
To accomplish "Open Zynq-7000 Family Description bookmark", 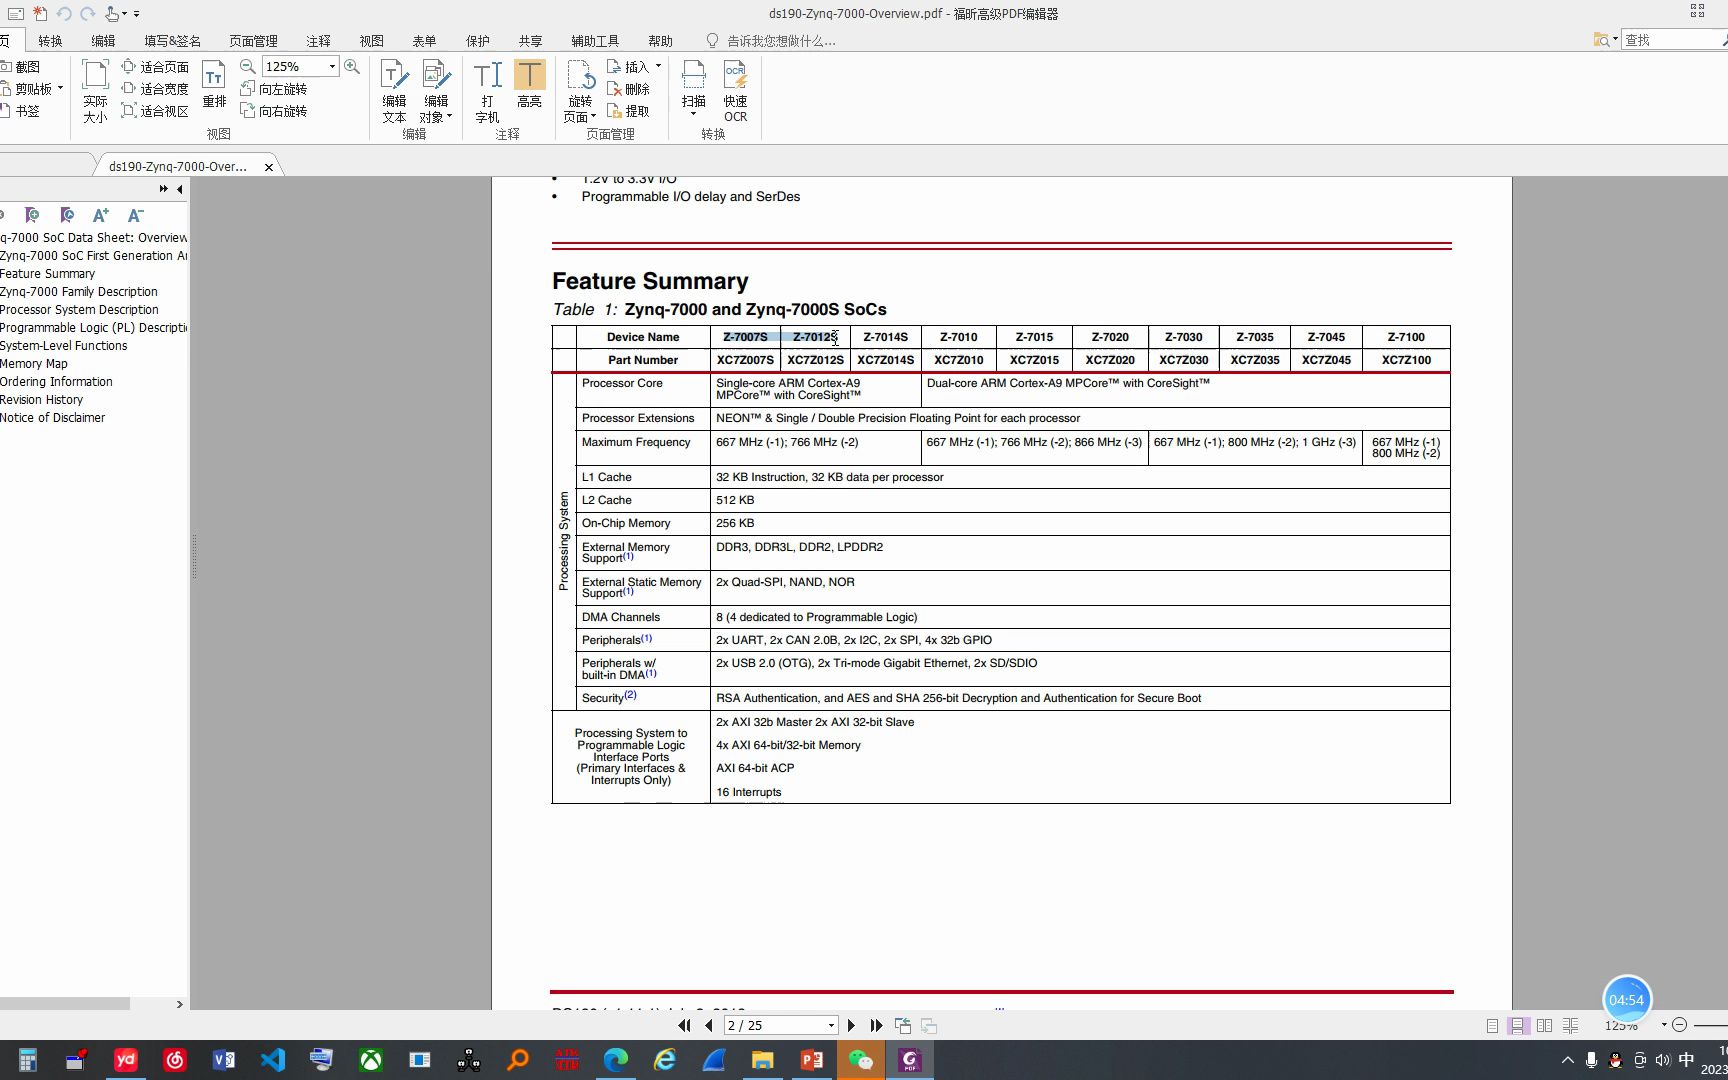I will pos(78,291).
